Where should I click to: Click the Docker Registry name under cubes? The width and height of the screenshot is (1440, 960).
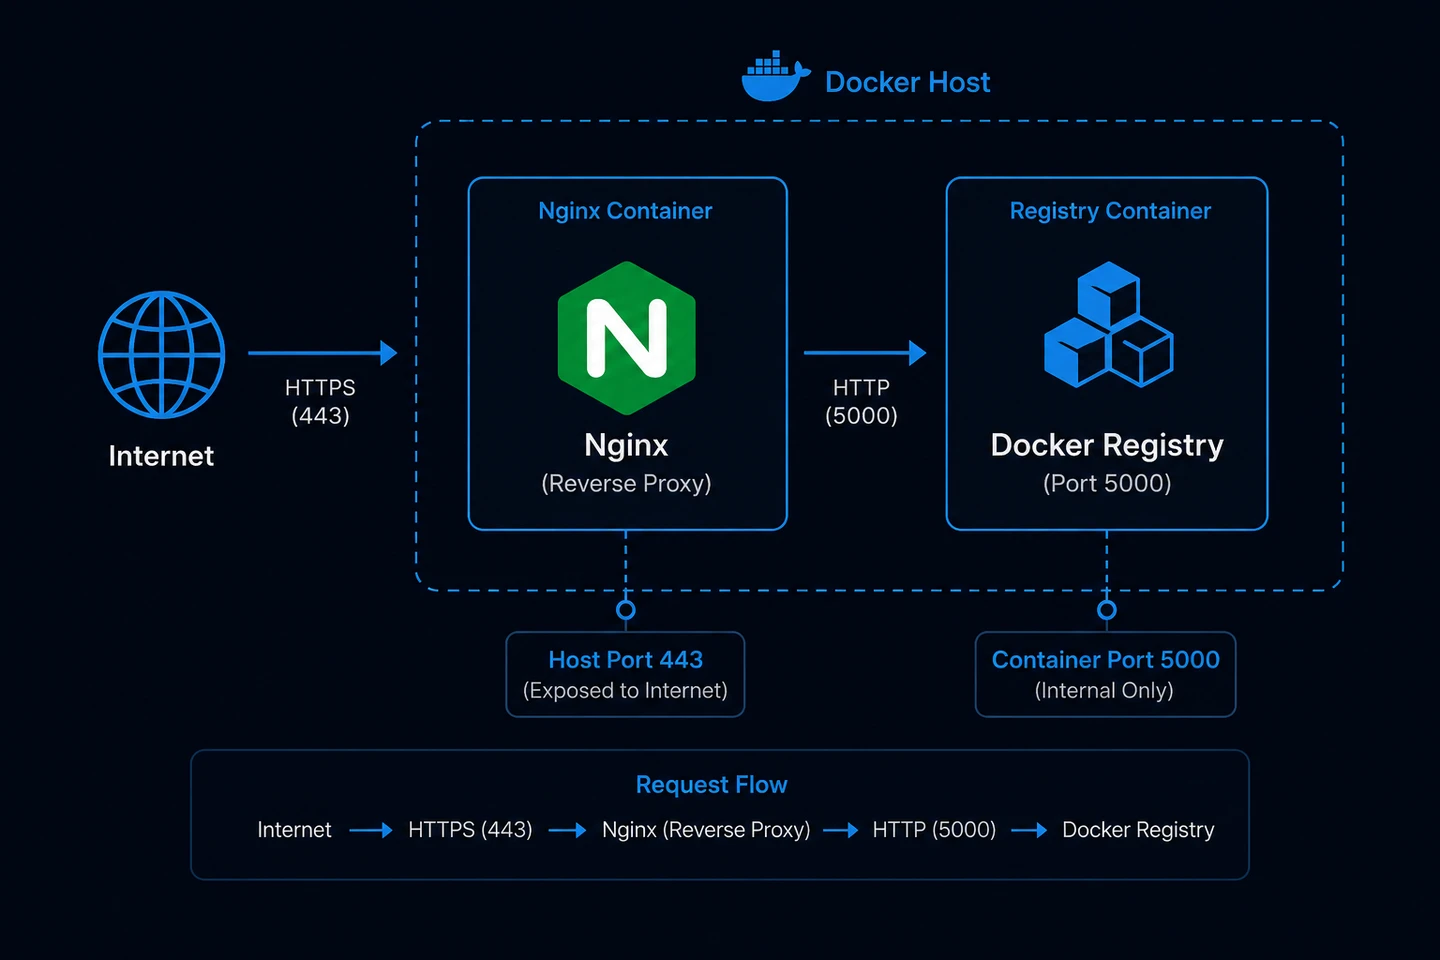coord(1107,445)
